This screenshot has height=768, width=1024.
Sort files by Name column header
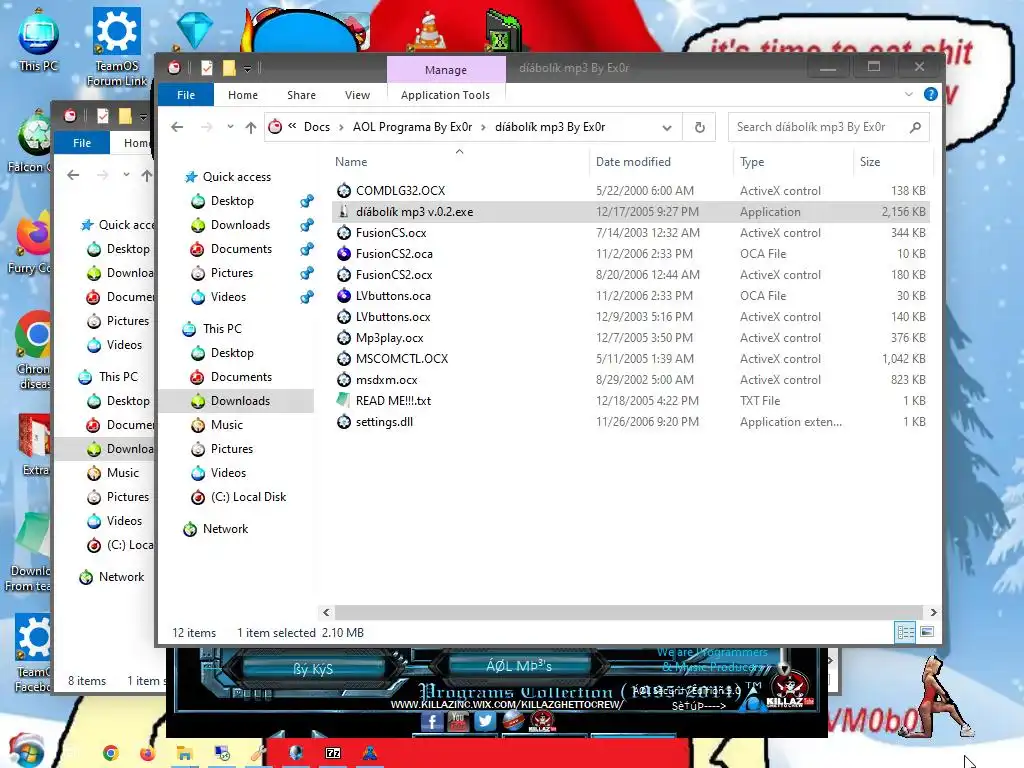(x=459, y=161)
